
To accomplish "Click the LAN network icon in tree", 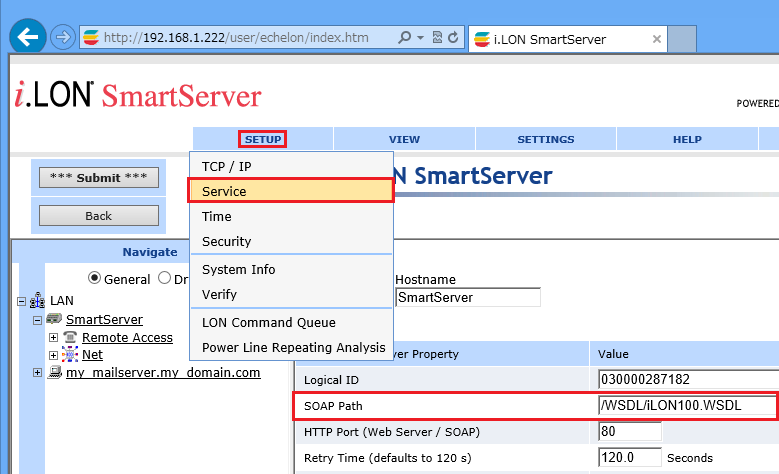I will [x=39, y=301].
